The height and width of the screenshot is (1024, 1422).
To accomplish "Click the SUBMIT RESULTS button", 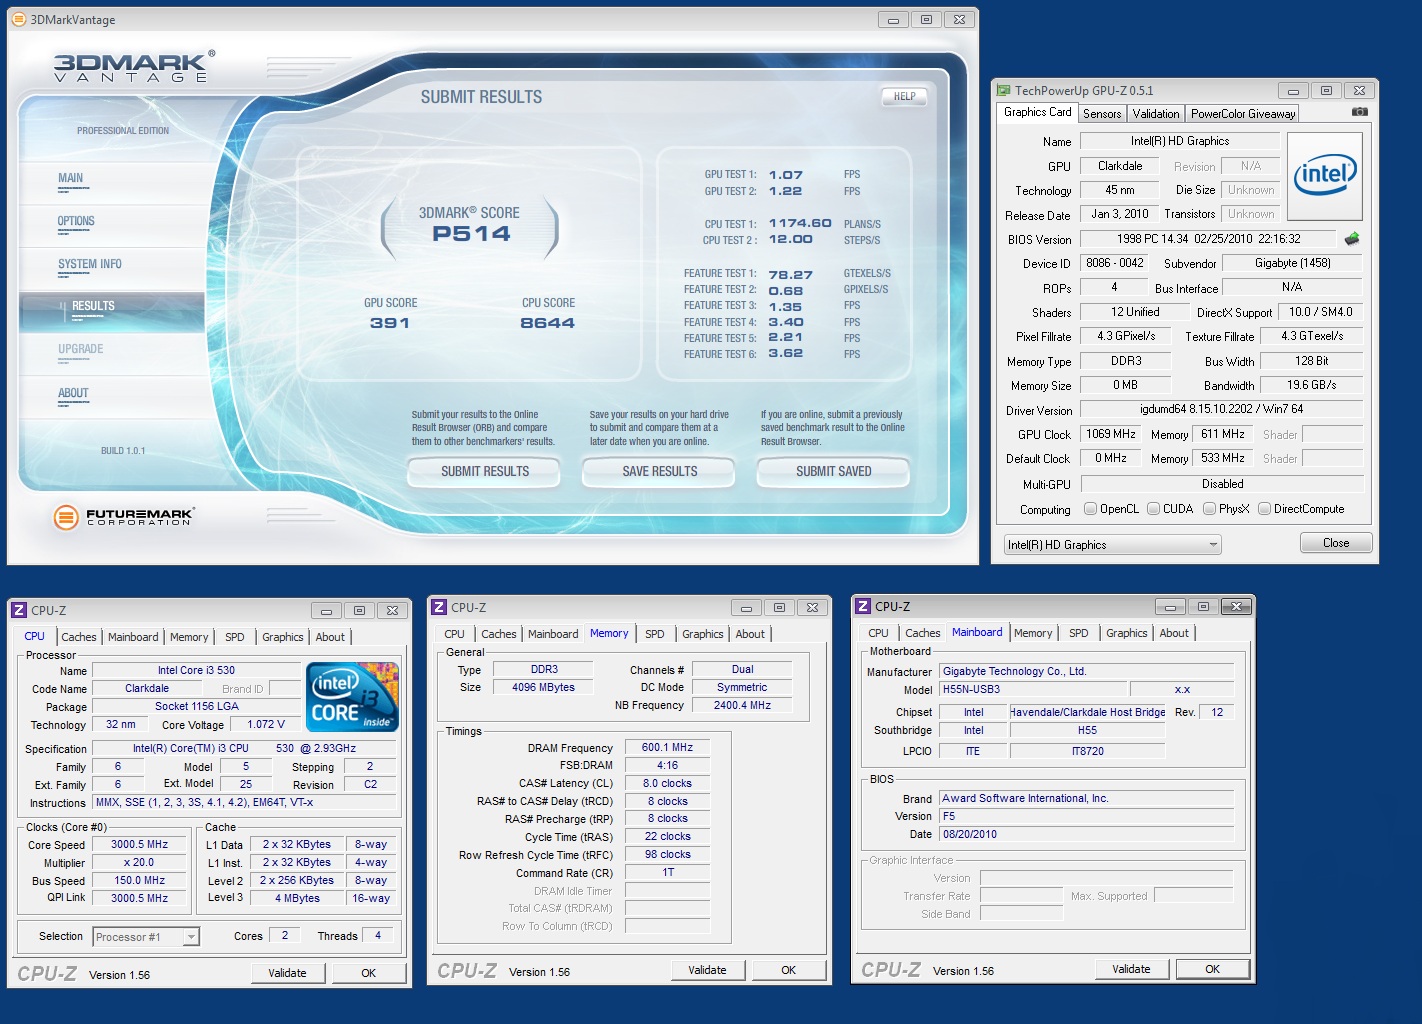I will pyautogui.click(x=485, y=472).
